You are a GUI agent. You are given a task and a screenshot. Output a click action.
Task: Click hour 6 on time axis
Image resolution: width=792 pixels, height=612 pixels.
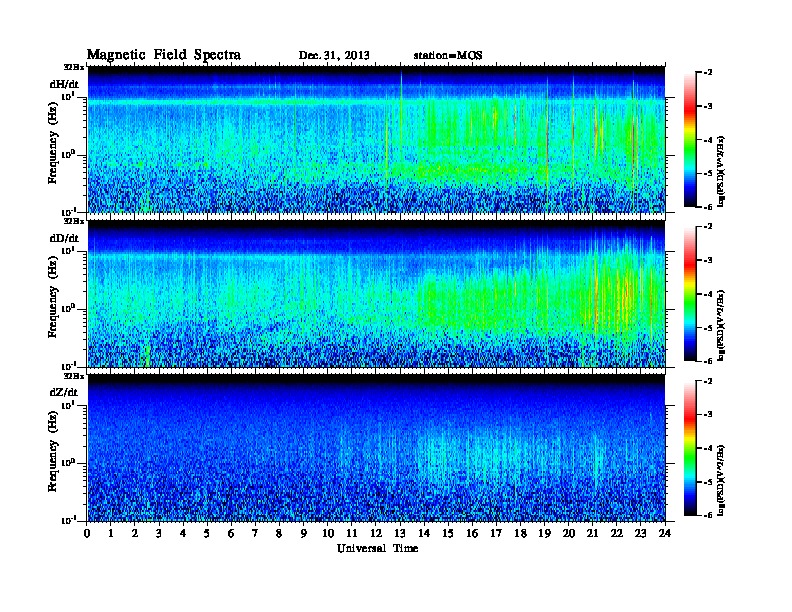231,534
